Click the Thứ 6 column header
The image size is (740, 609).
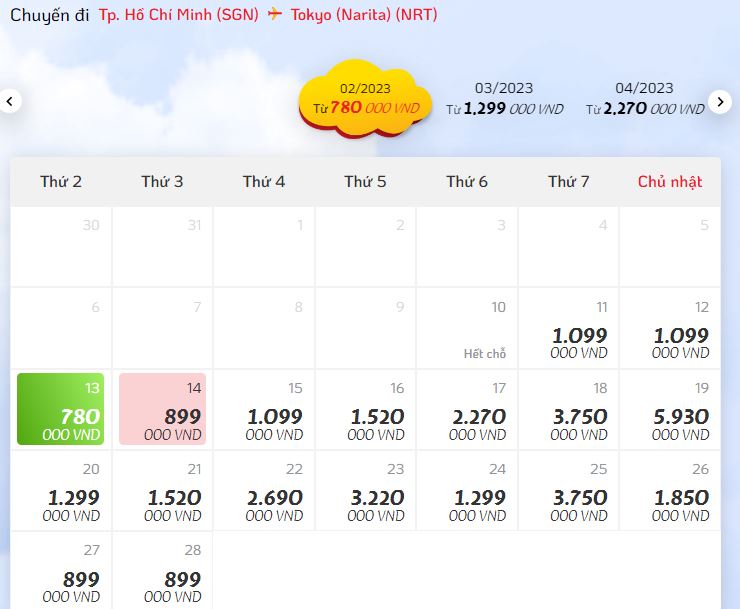point(467,182)
